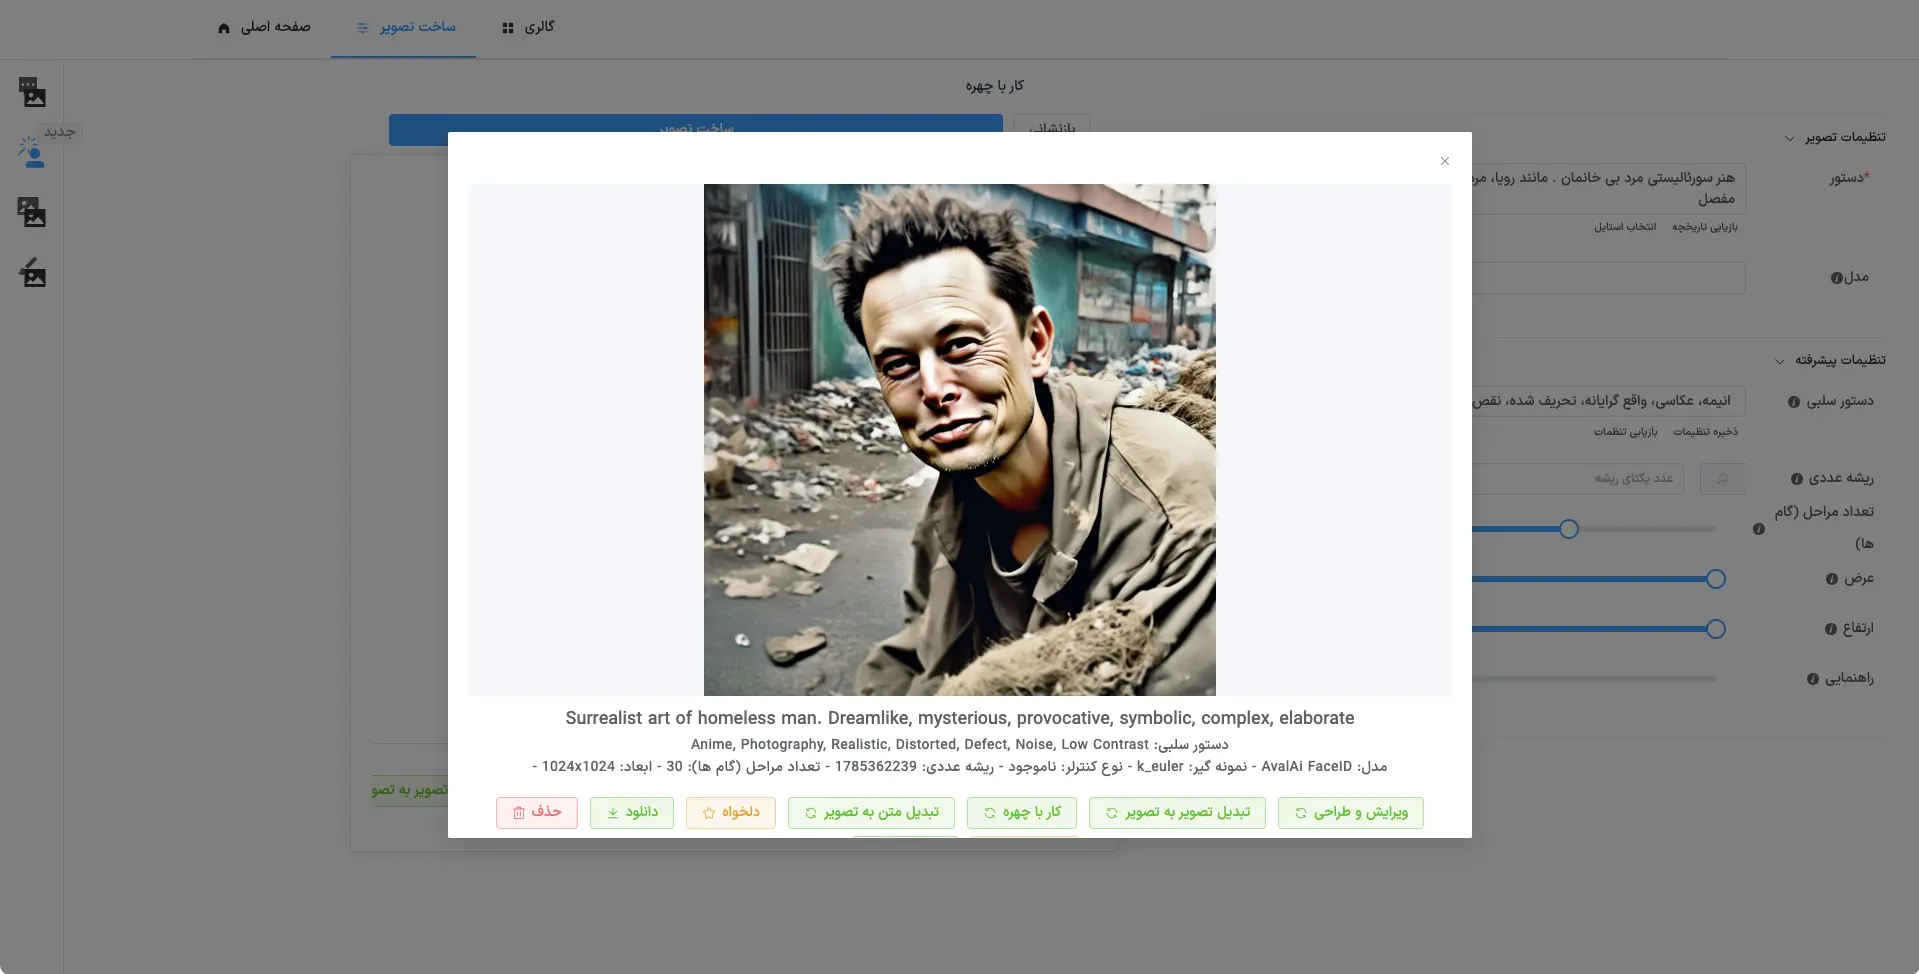Click تبدیل تصویر به تصویر button

[1177, 812]
